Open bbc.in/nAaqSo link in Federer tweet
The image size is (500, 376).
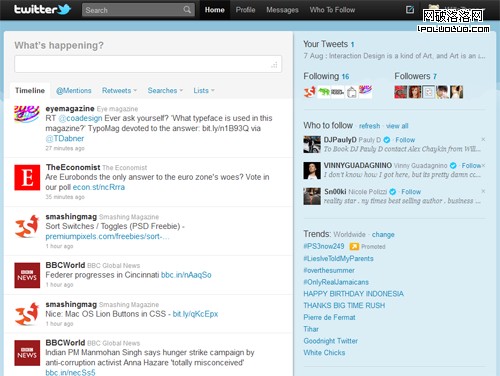click(x=186, y=275)
